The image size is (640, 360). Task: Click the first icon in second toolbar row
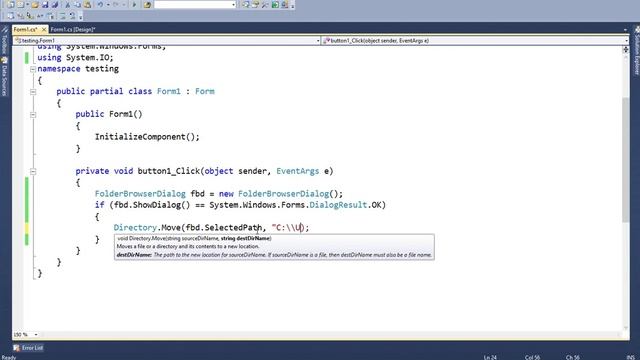11,16
